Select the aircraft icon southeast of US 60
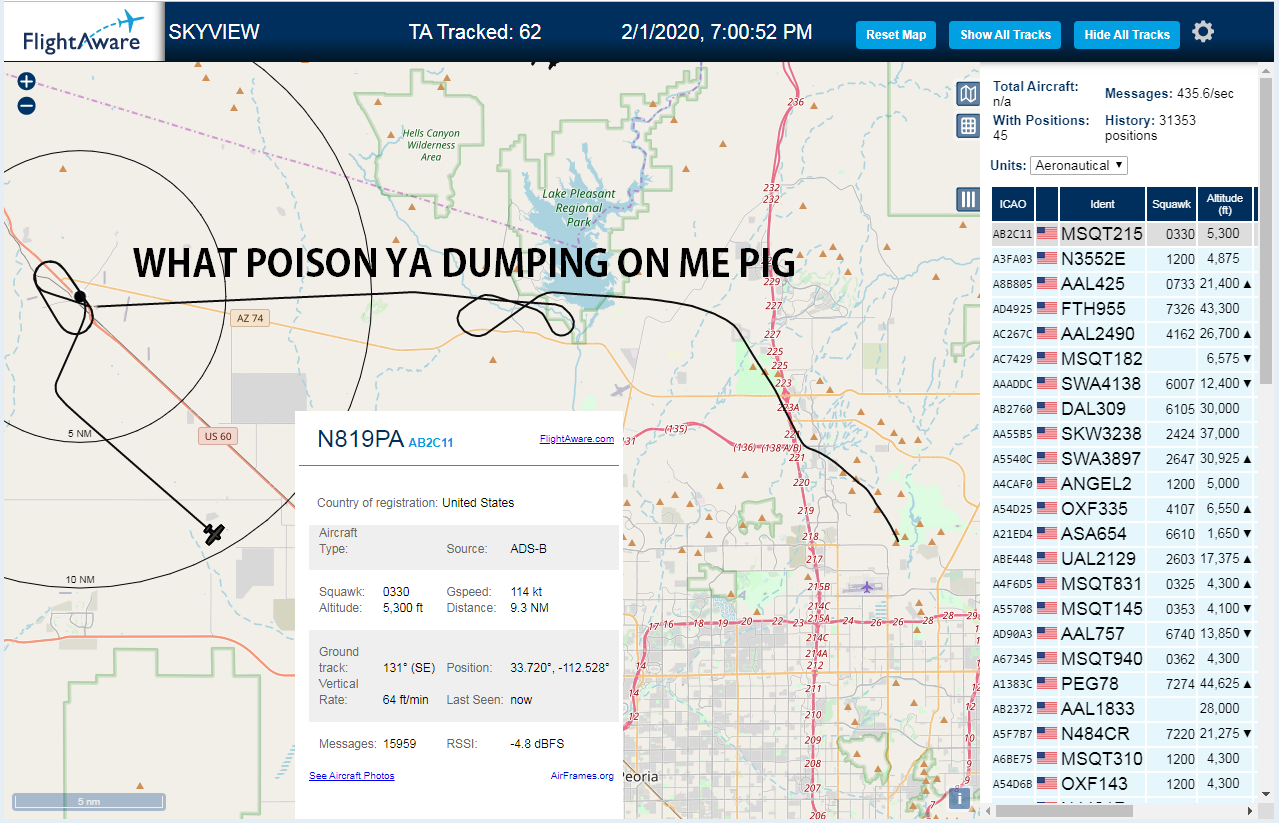This screenshot has height=823, width=1279. coord(214,533)
